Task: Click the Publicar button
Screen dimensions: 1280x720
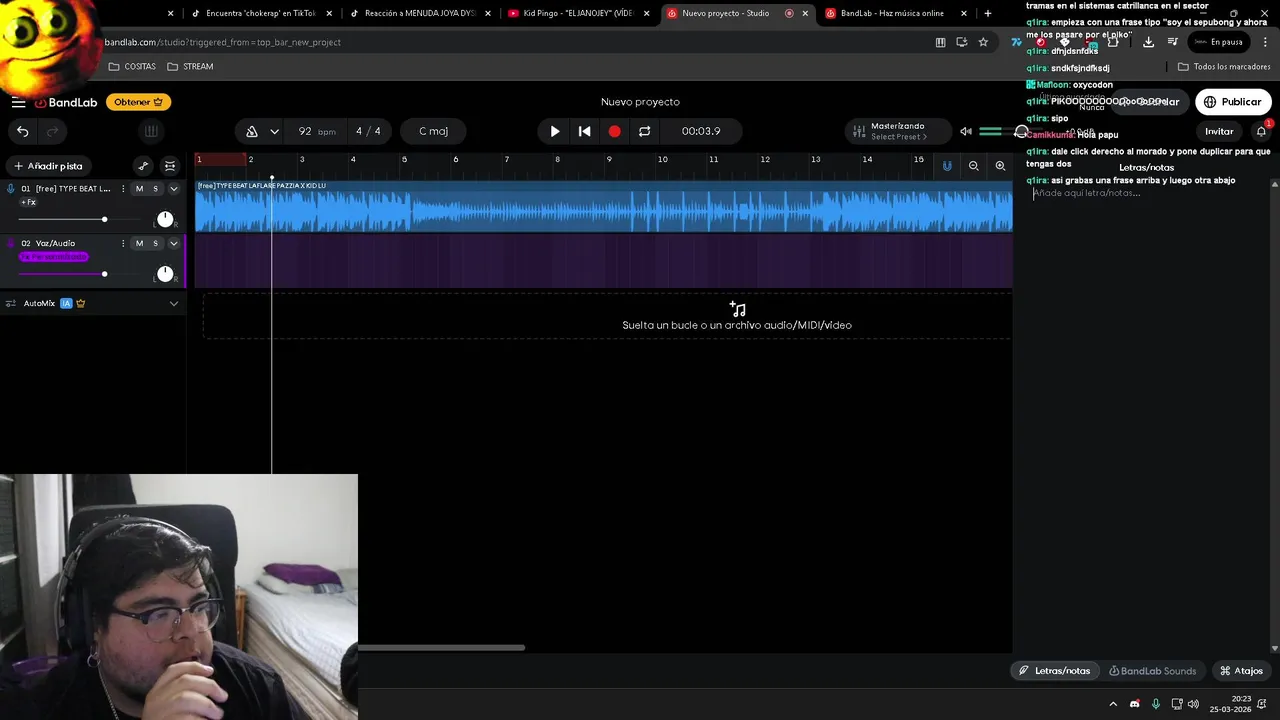Action: pos(1233,102)
